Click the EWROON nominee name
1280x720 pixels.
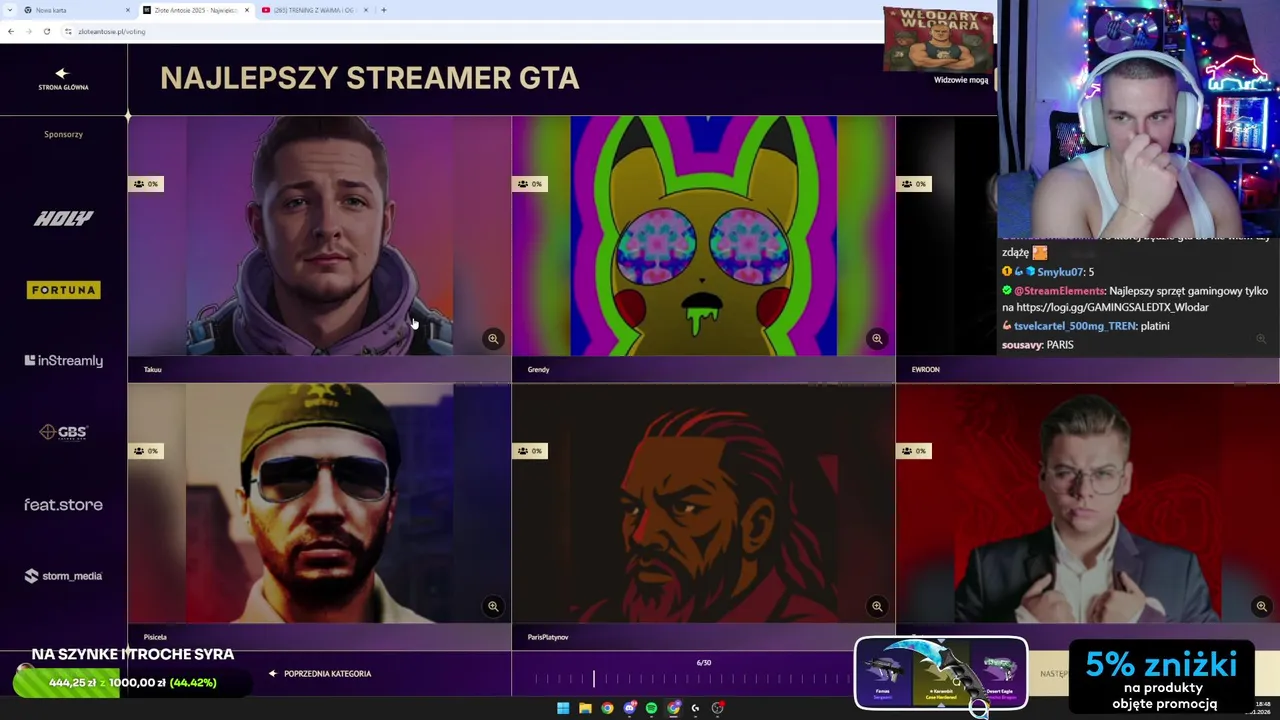pyautogui.click(x=925, y=370)
